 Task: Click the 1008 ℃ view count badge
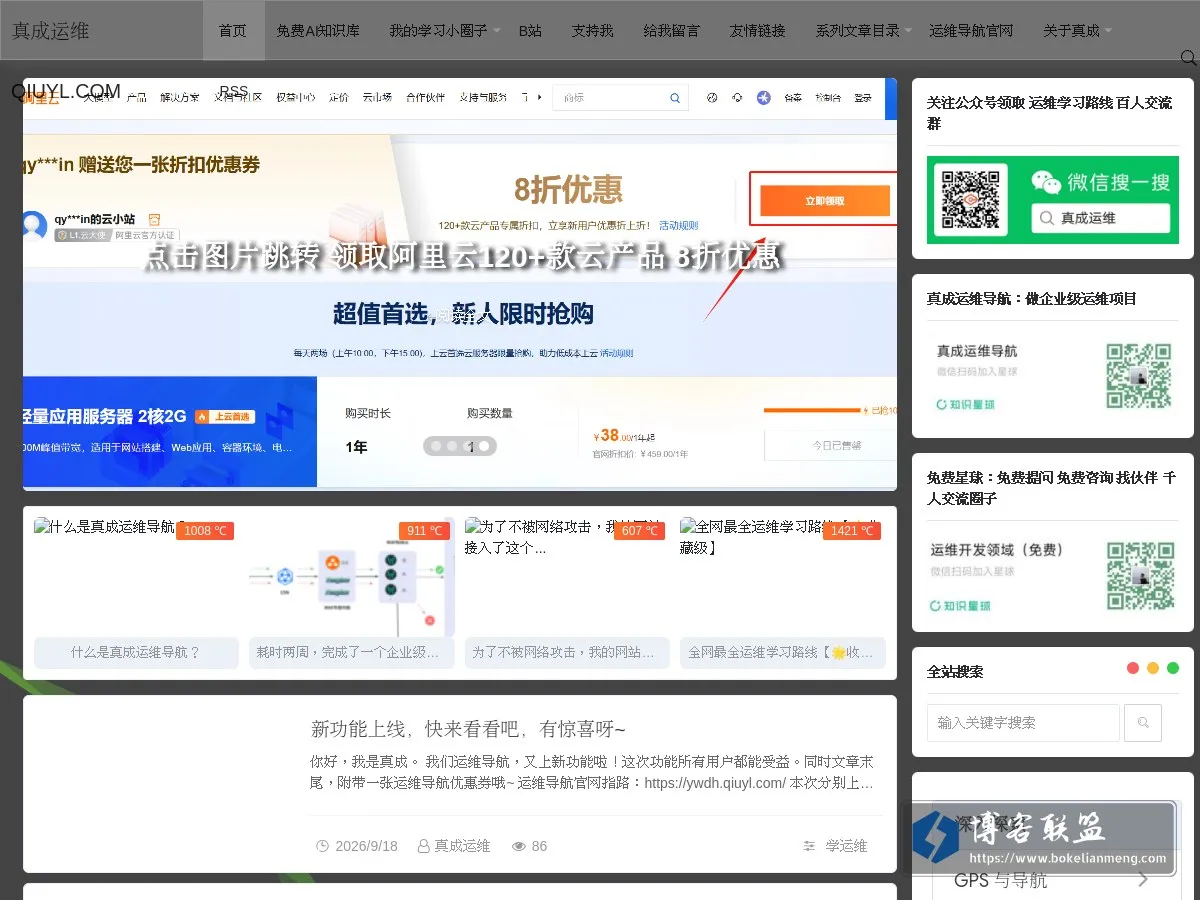click(205, 531)
